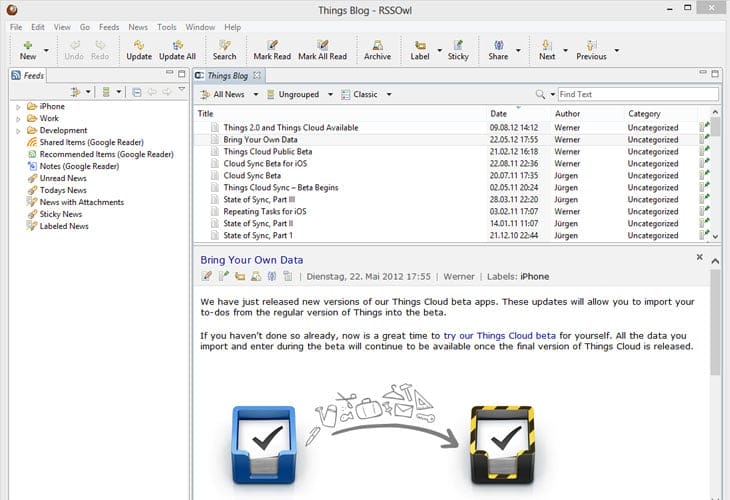Click the New feed toolbar icon
This screenshot has width=730, height=500.
(28, 50)
